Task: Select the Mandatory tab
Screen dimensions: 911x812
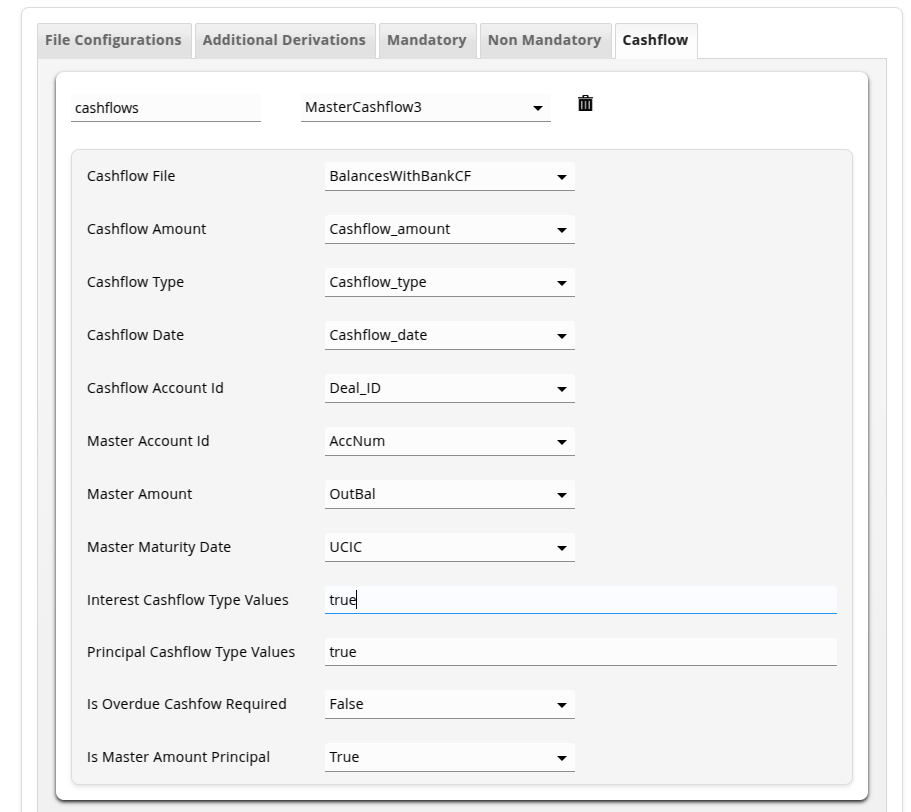Action: click(x=427, y=40)
